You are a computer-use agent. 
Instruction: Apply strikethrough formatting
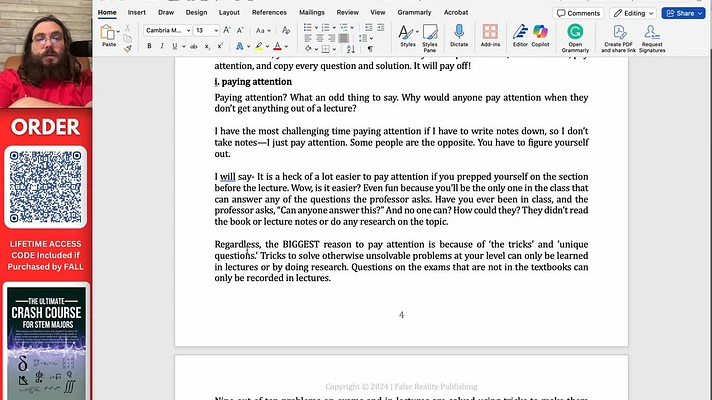coord(193,46)
